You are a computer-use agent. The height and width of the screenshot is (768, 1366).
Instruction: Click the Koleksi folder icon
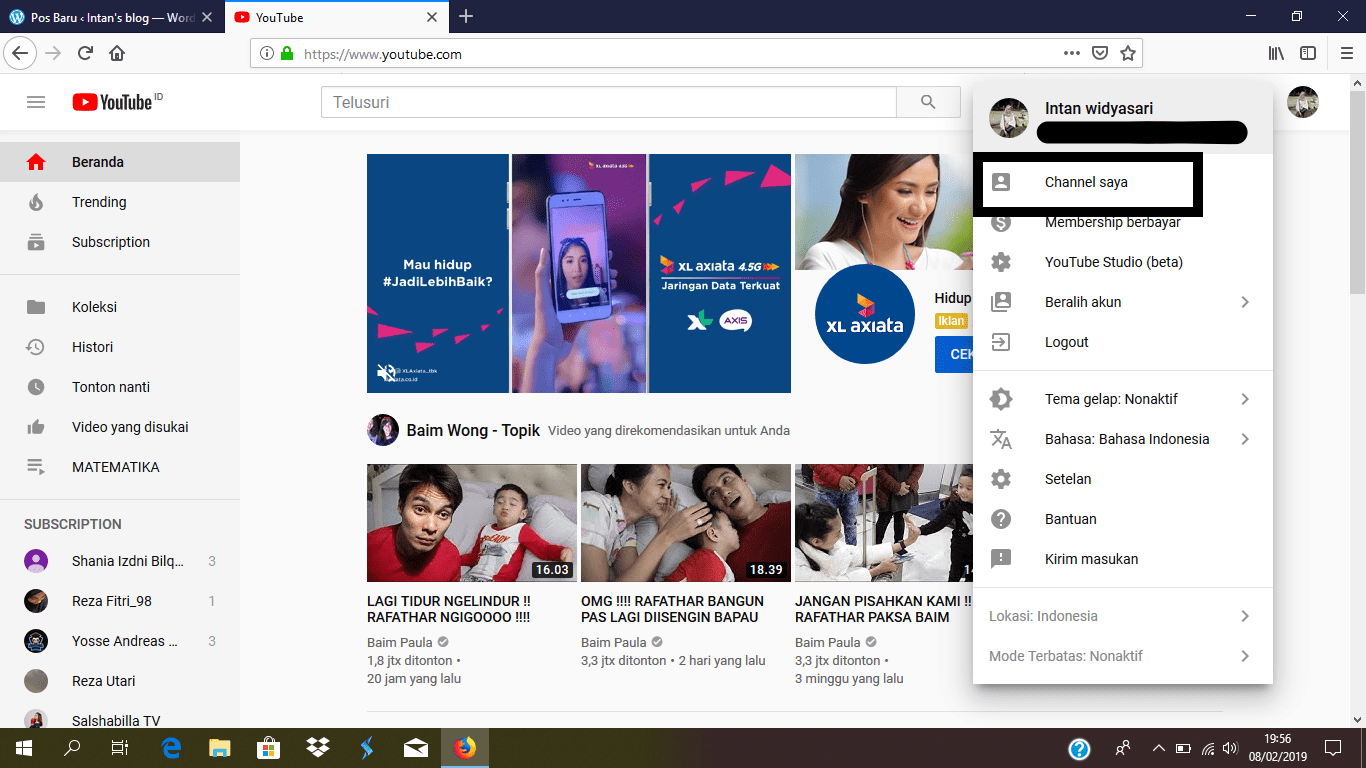coord(36,307)
